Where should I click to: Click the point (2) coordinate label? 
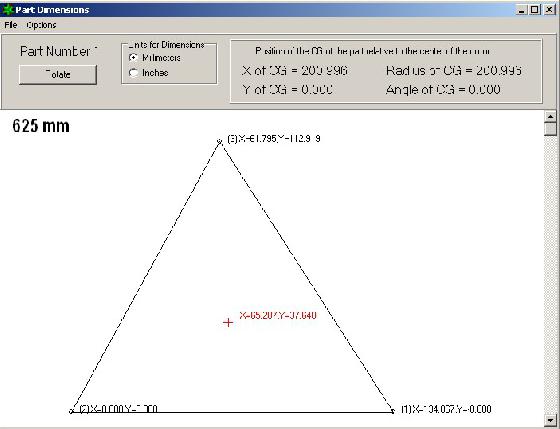(x=118, y=409)
